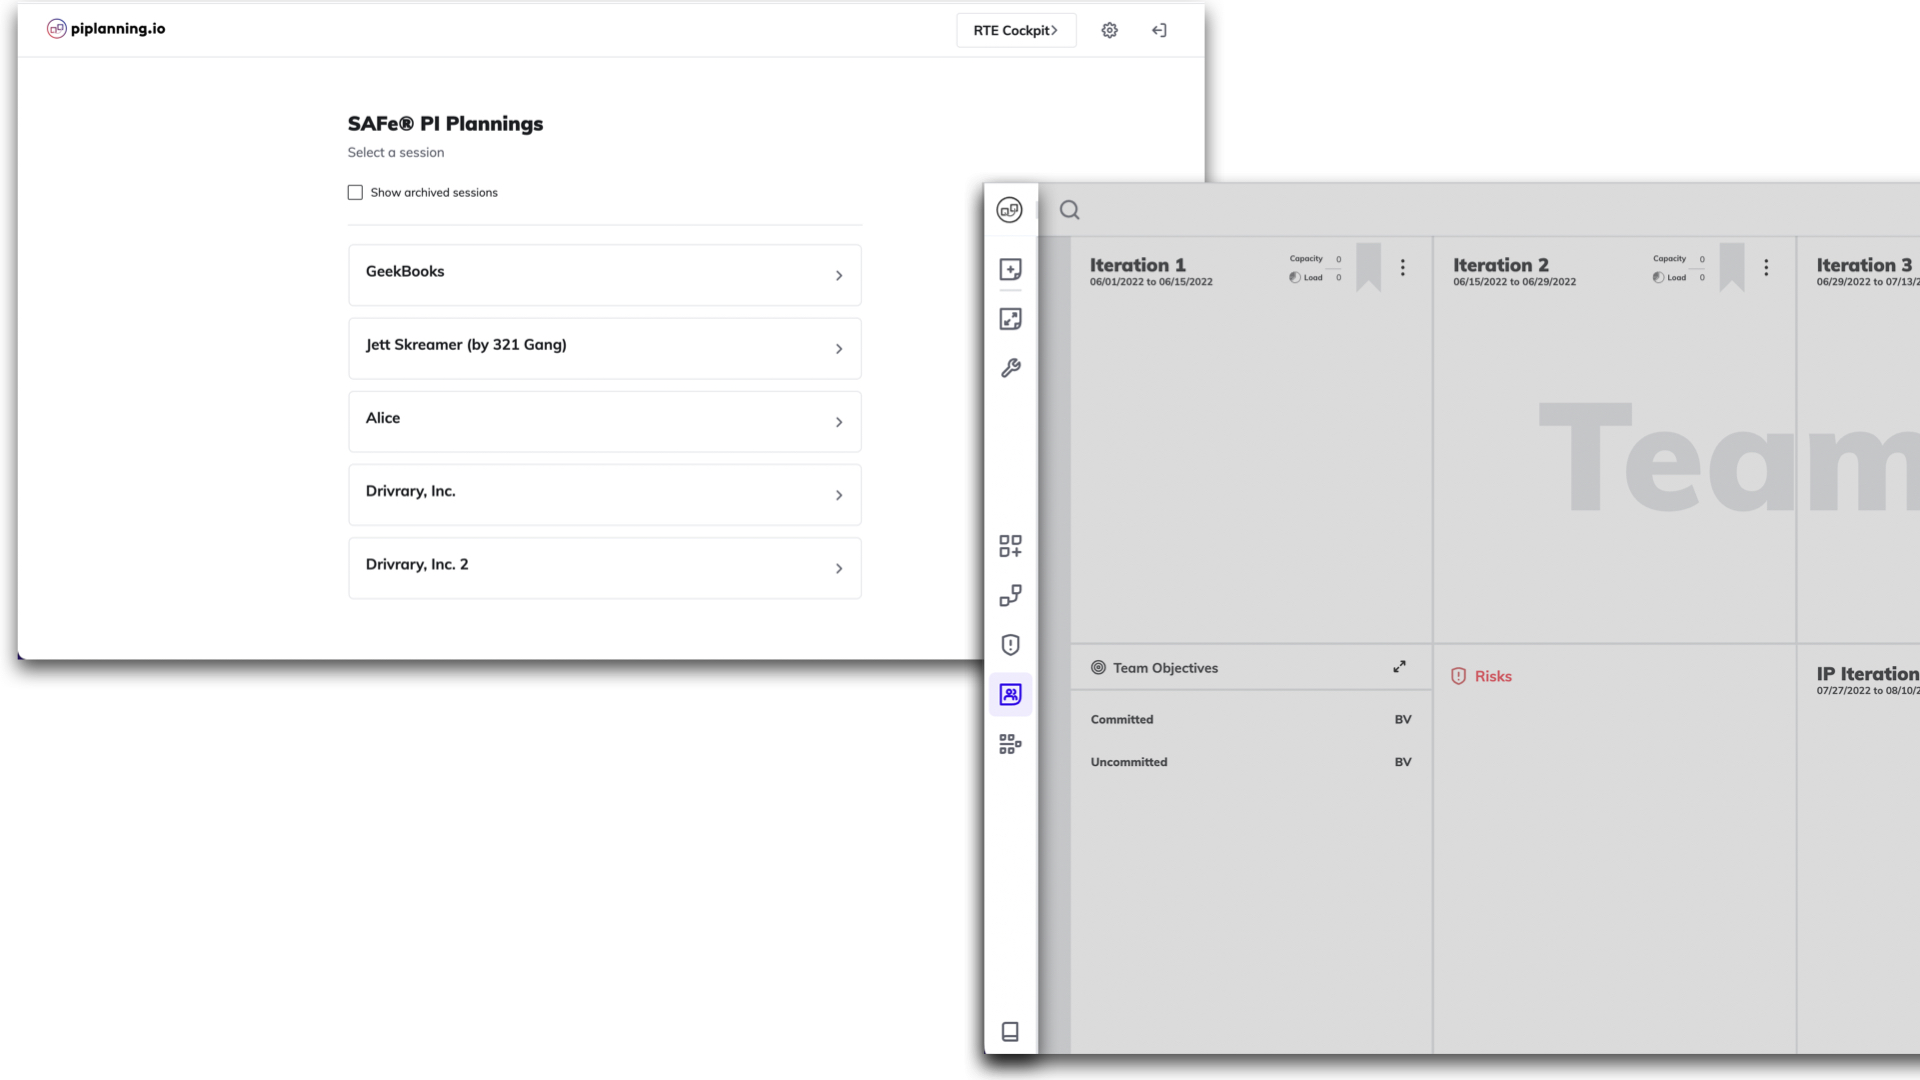Open the book icon at sidebar bottom
This screenshot has height=1080, width=1920.
[1010, 1031]
